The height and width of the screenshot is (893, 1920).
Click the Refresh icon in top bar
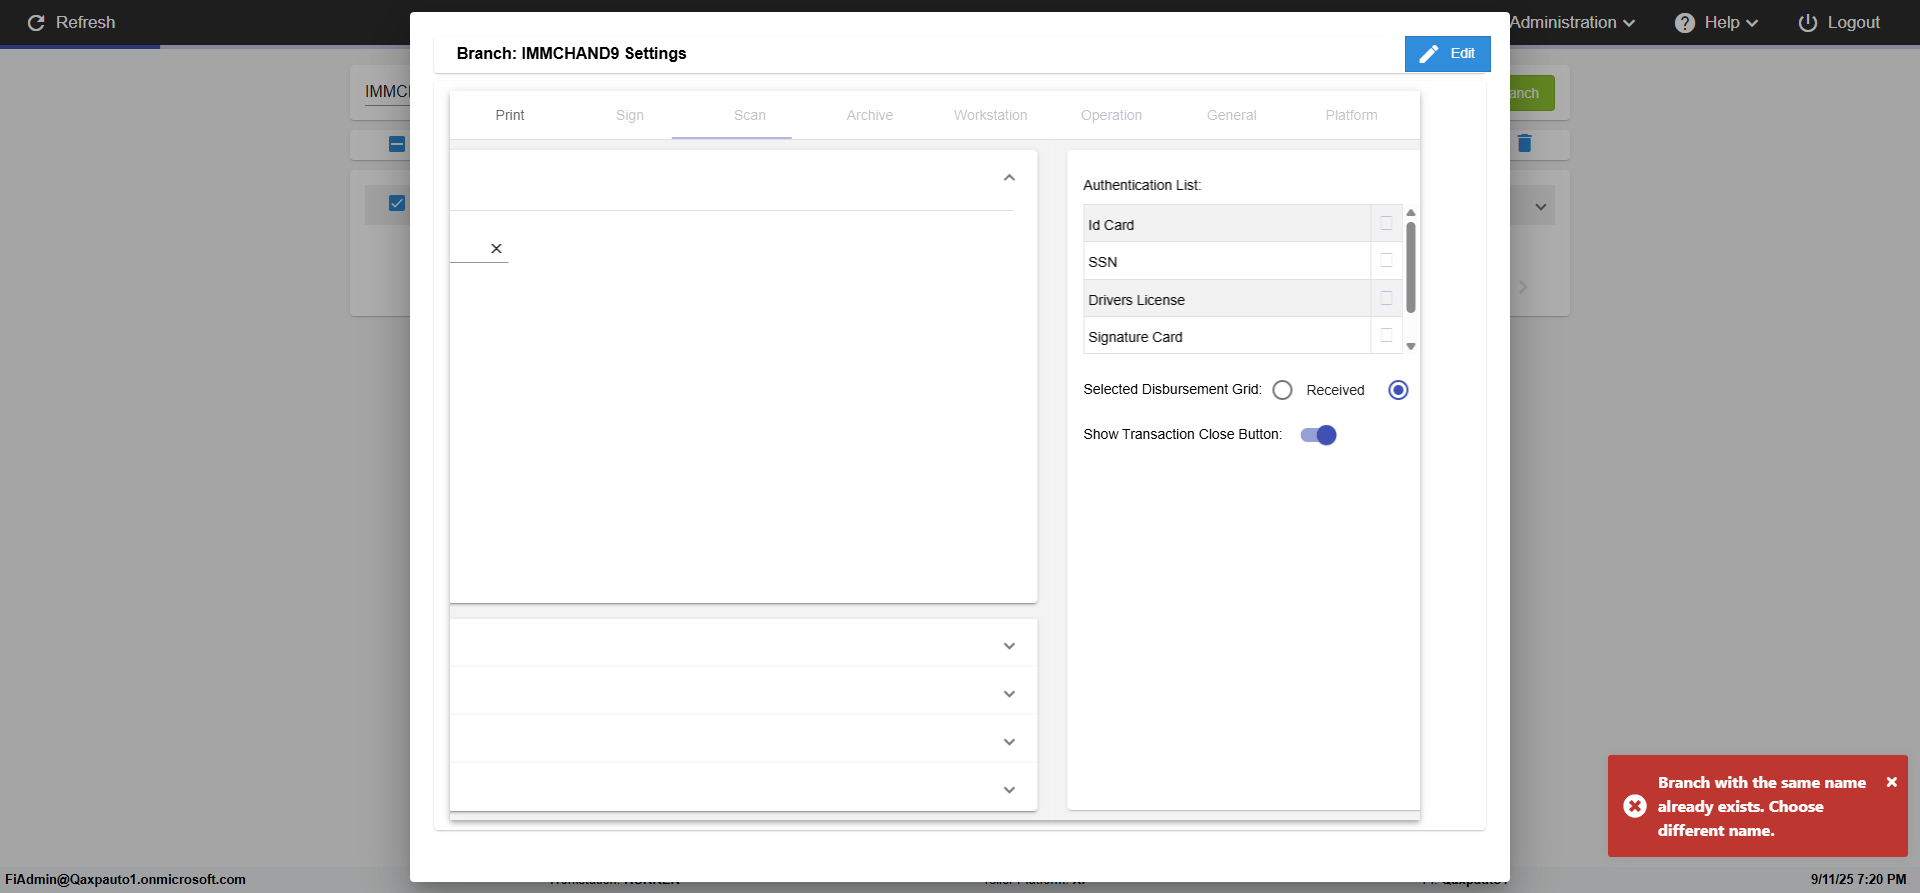pos(36,23)
